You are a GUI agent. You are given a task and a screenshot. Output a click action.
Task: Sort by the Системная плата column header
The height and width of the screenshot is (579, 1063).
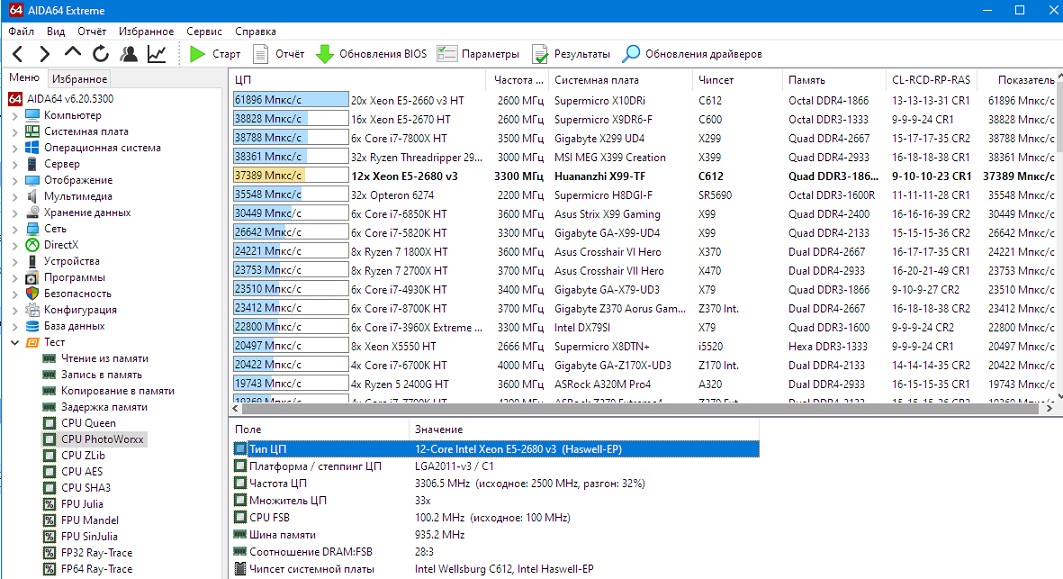pyautogui.click(x=620, y=80)
